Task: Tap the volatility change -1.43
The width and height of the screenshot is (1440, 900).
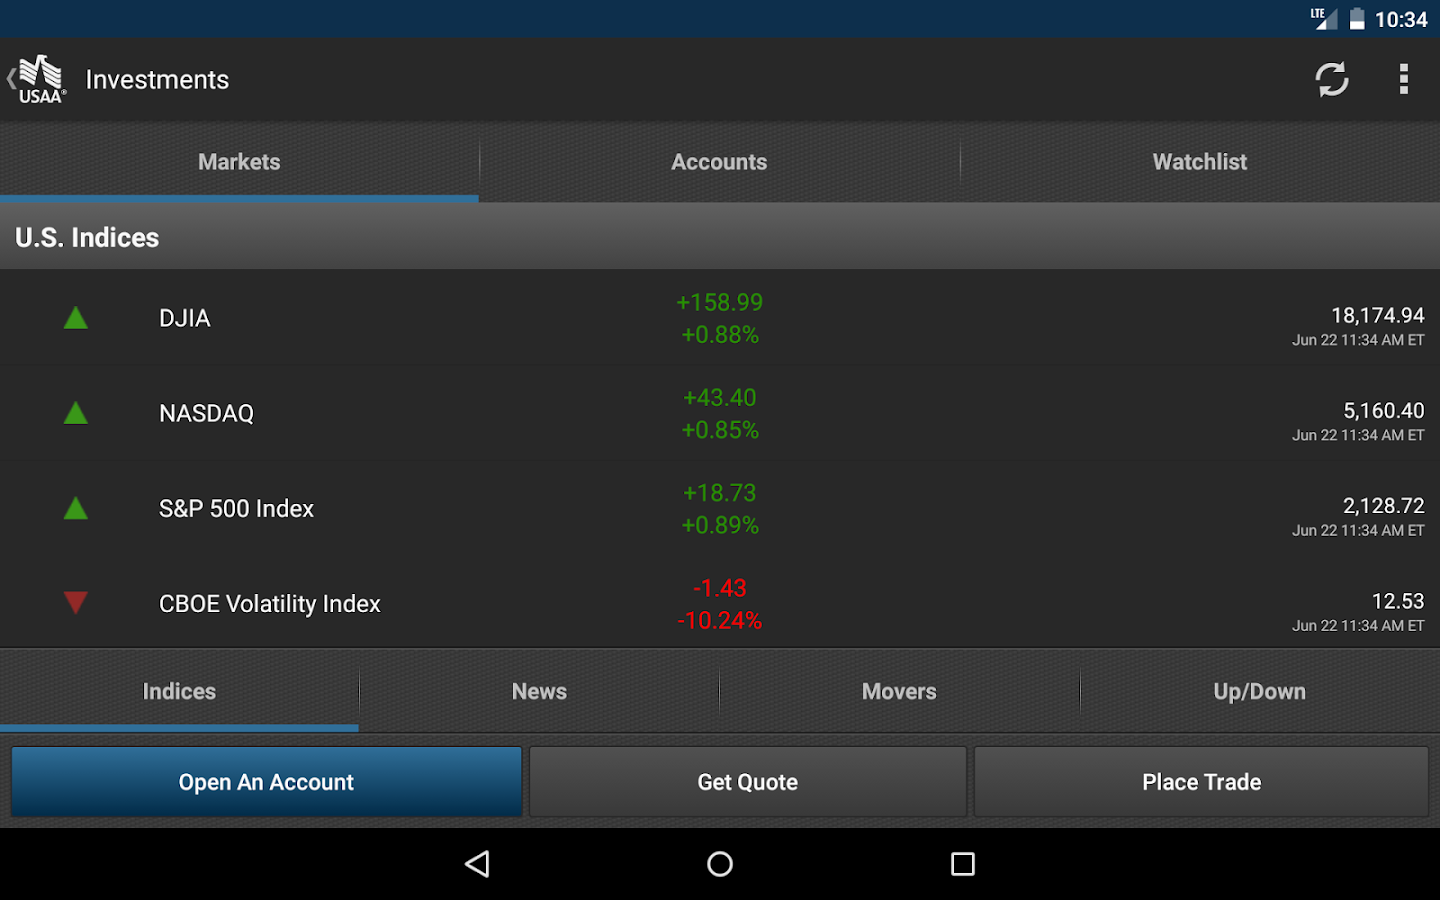Action: (720, 588)
